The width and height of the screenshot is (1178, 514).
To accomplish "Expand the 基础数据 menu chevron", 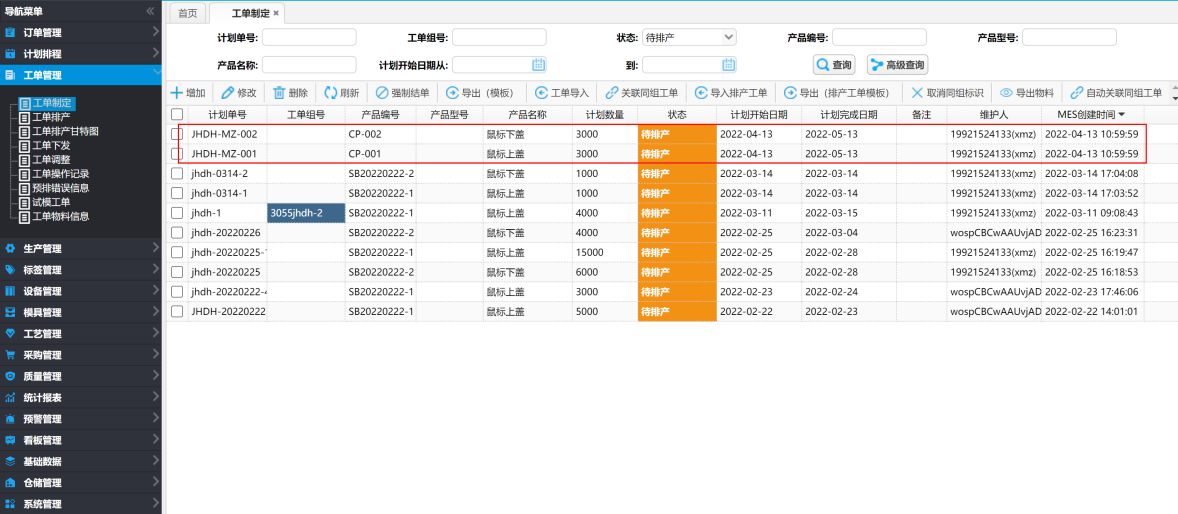I will coord(155,460).
